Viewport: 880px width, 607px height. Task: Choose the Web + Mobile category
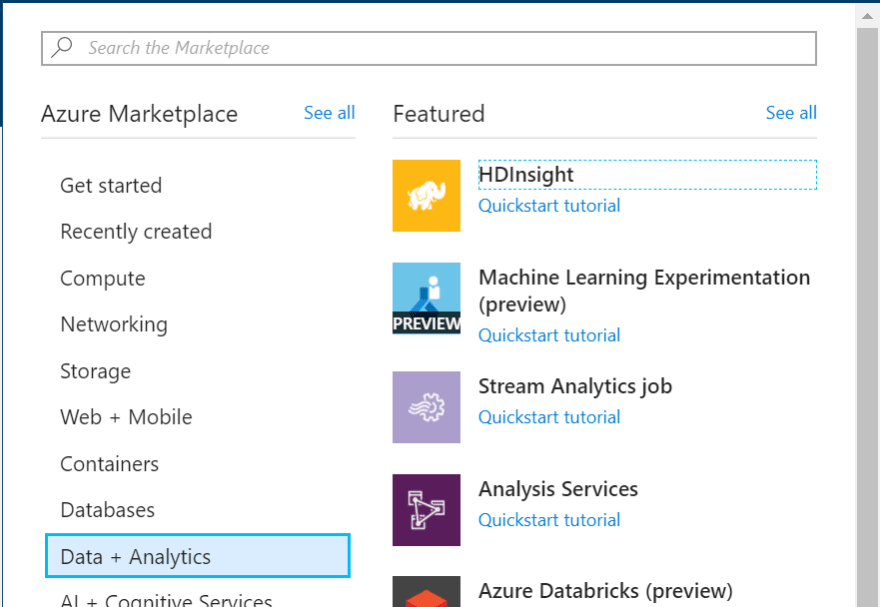click(x=126, y=417)
